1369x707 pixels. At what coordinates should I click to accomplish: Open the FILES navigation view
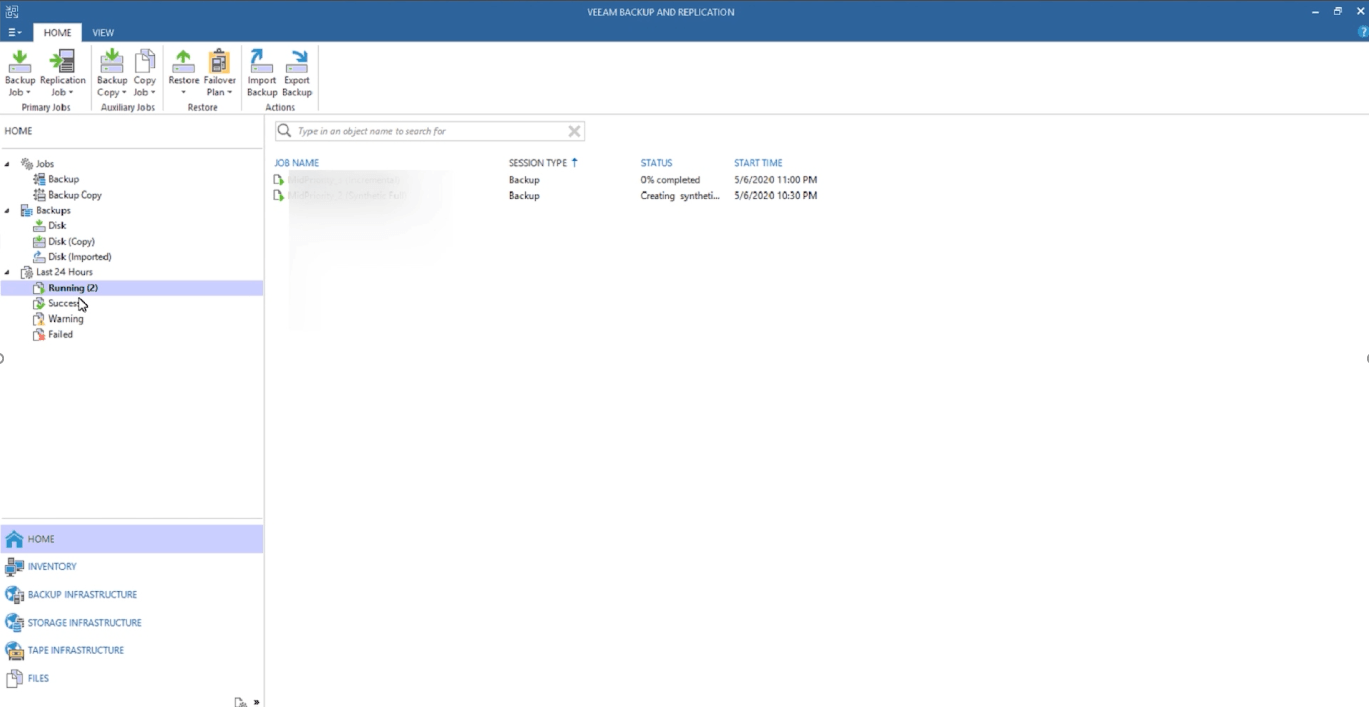pos(132,678)
